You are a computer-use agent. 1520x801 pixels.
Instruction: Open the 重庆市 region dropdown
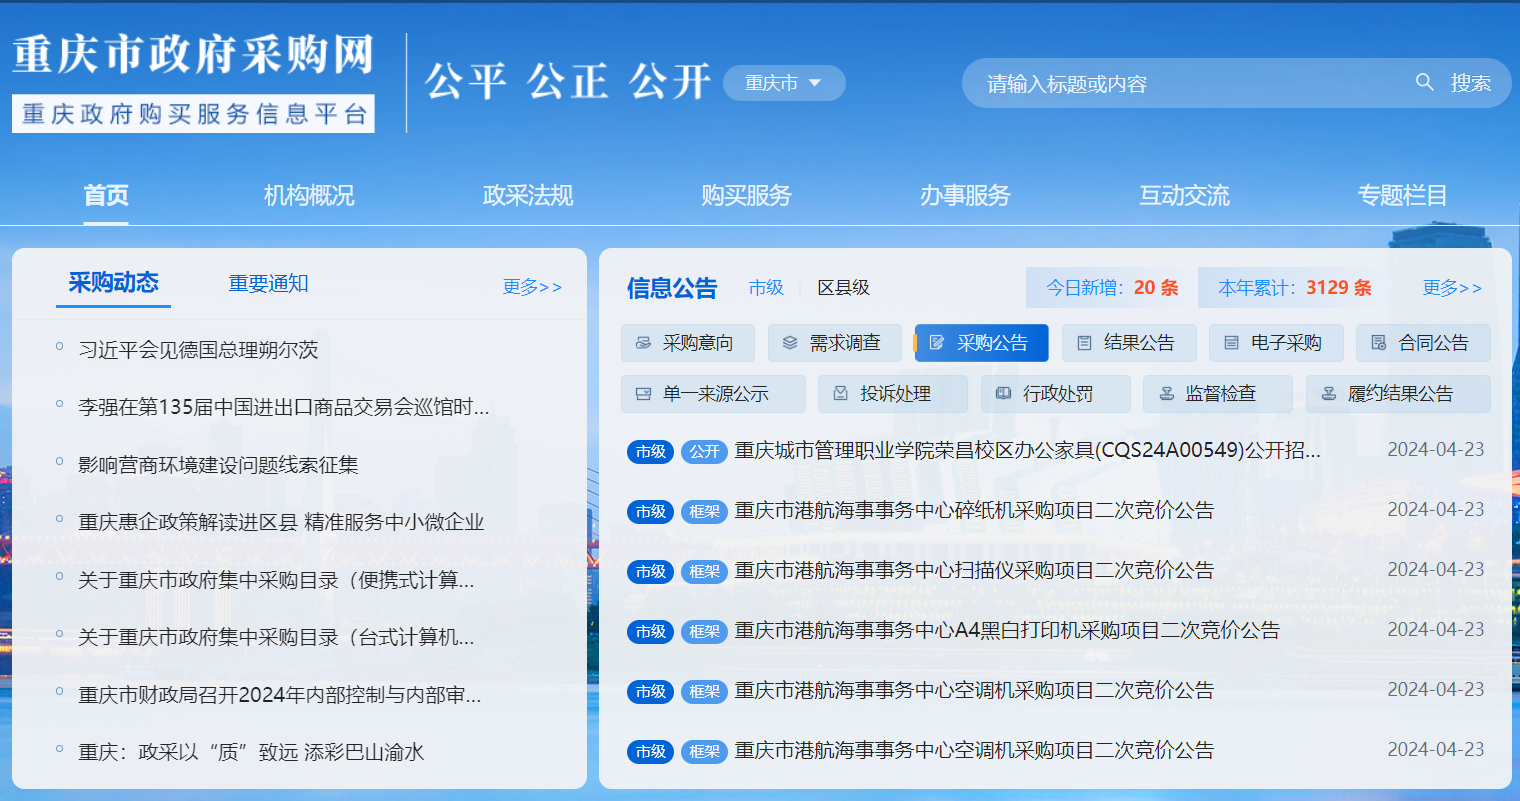tap(784, 83)
